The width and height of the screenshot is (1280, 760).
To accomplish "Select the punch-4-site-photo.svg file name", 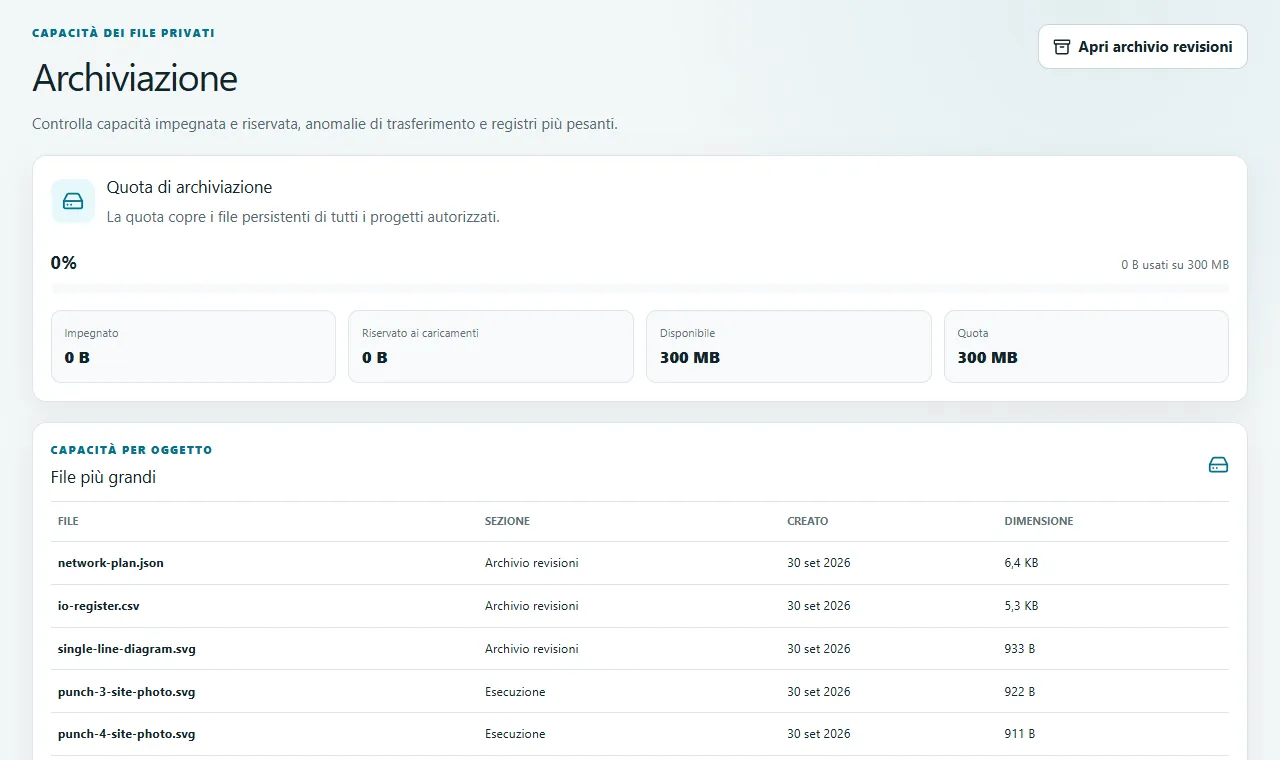I will pyautogui.click(x=127, y=734).
